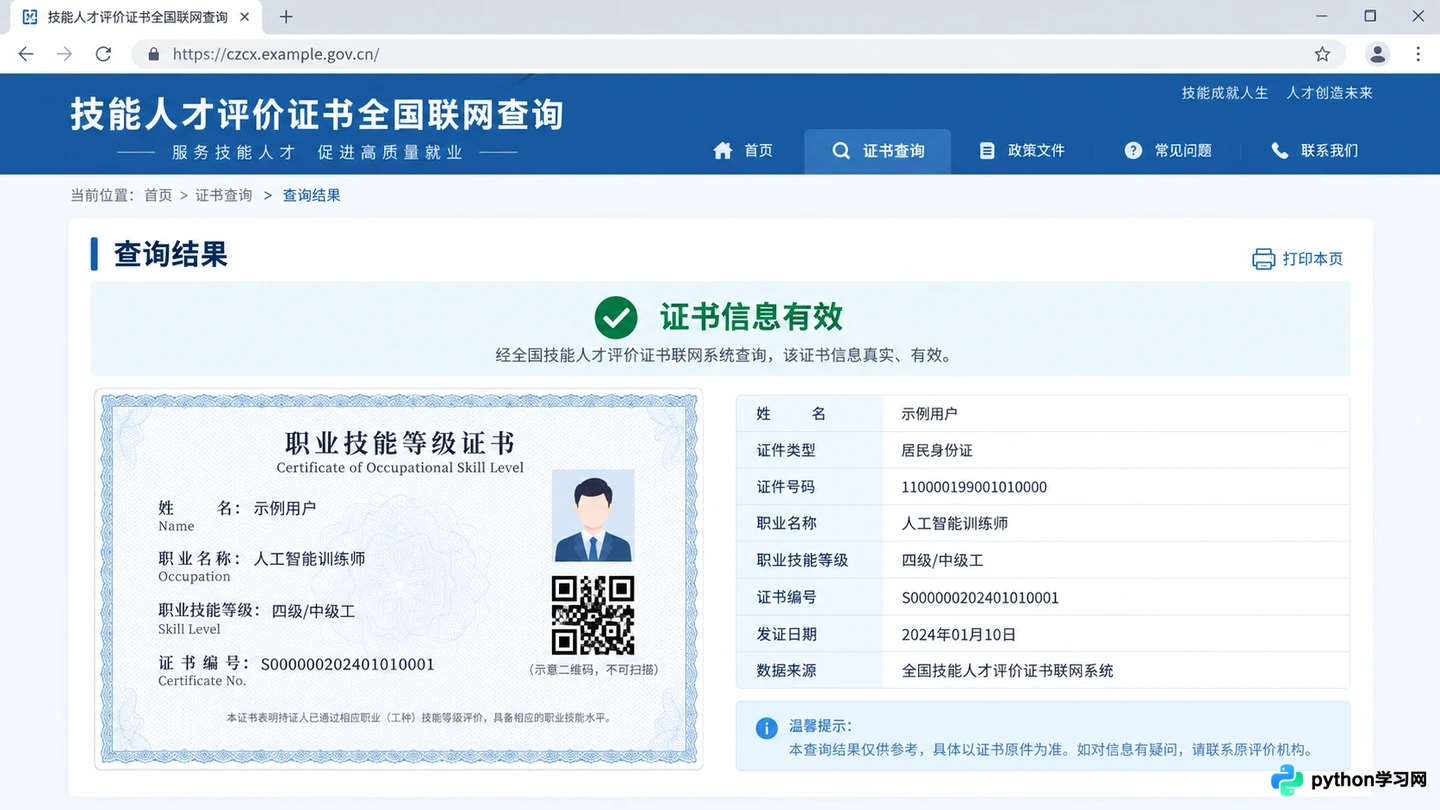Click the table value 全国技能人才评价证书联网系统
The height and width of the screenshot is (810, 1440).
[x=1007, y=671]
